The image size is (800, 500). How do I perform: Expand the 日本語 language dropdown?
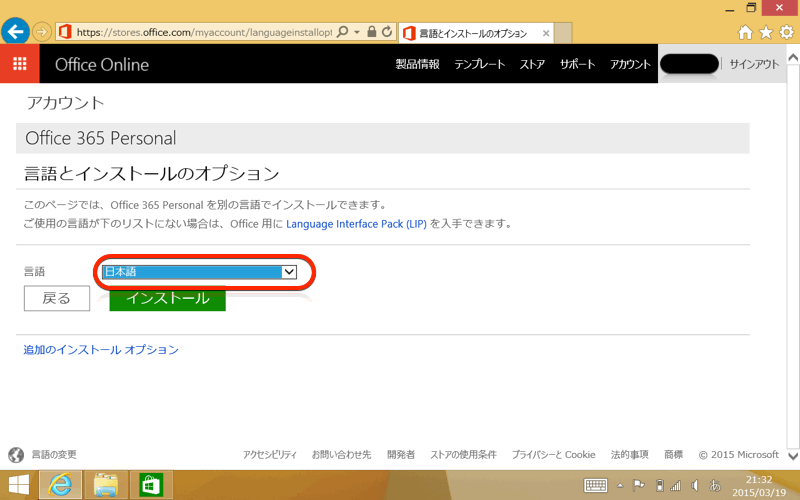coord(289,271)
